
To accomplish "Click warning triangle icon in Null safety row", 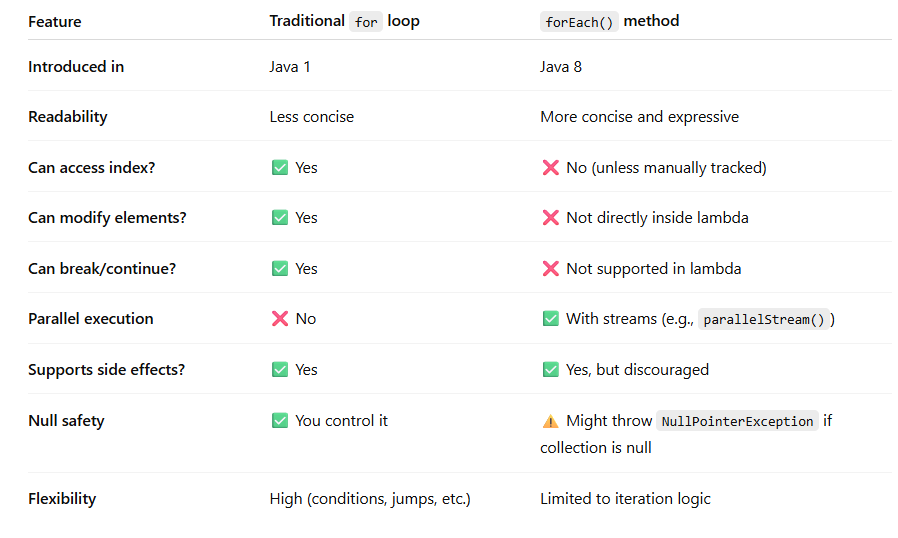I will pyautogui.click(x=550, y=421).
